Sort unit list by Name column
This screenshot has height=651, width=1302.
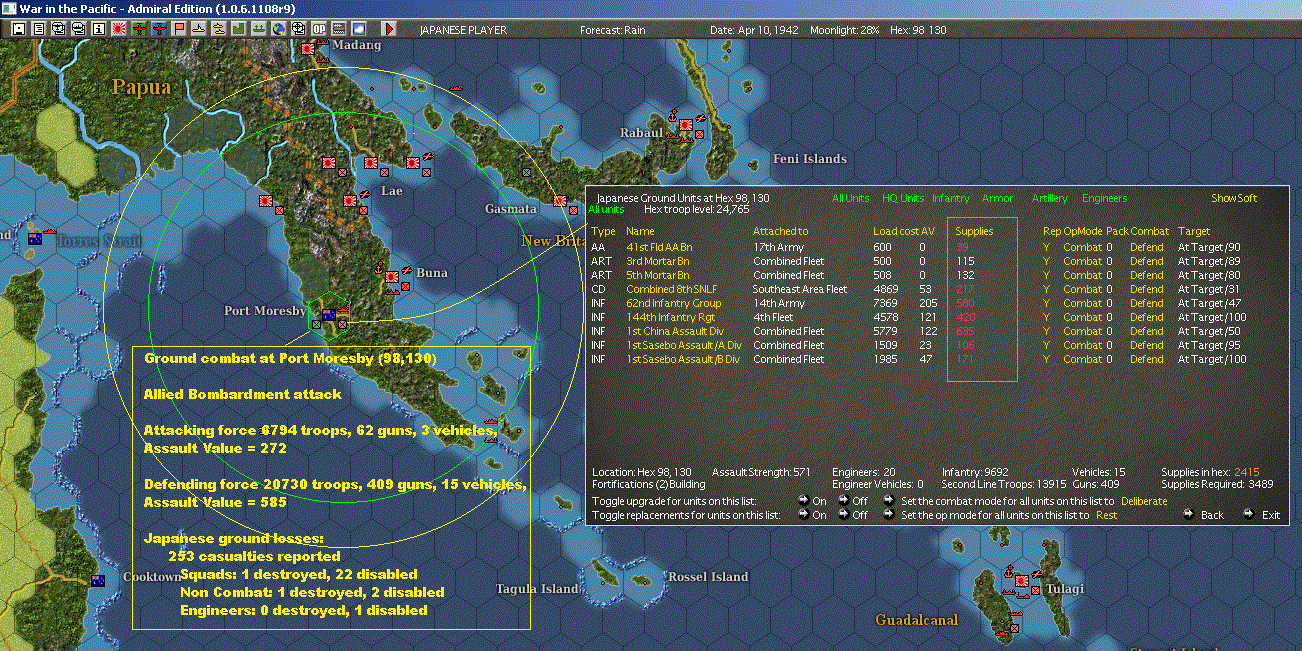pos(640,231)
